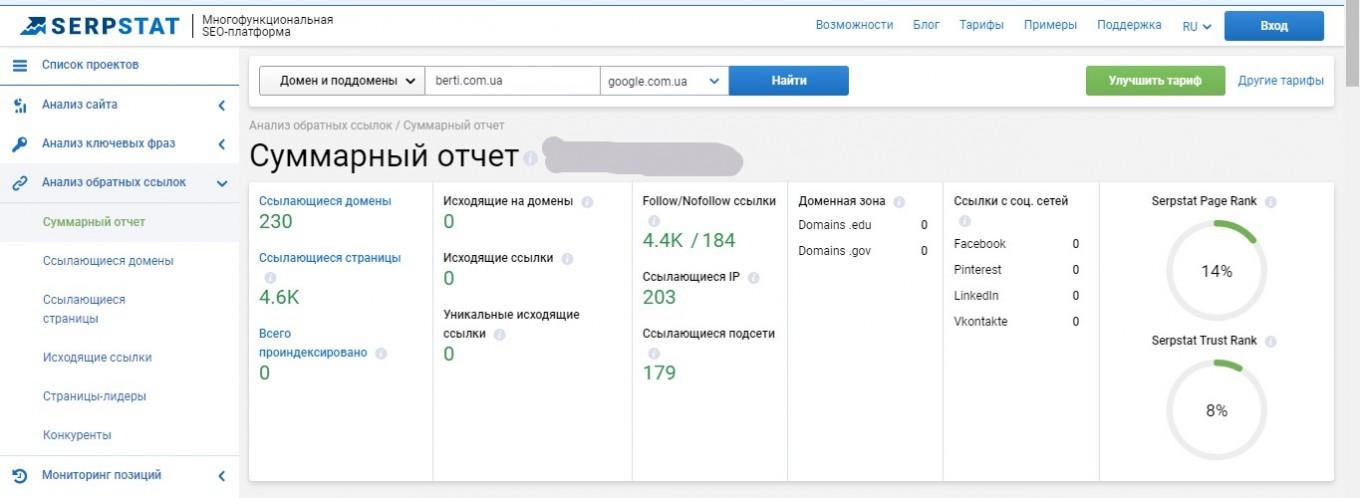Click the hamburger icon beside Список проектов
This screenshot has width=1360, height=498.
19,65
